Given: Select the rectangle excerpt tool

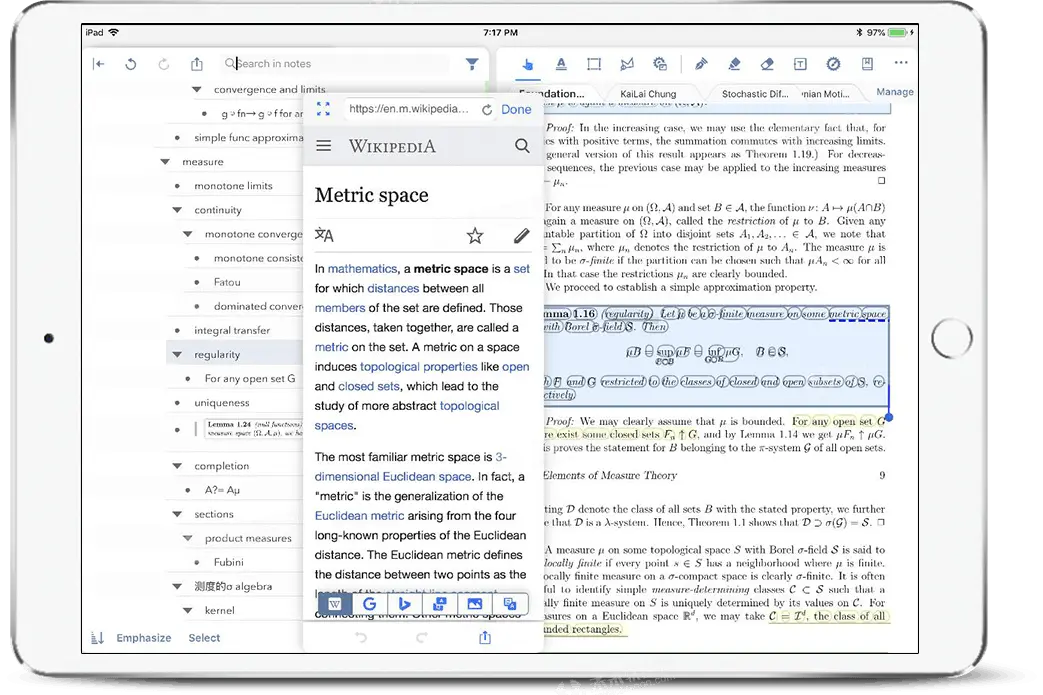Looking at the screenshot, I should pyautogui.click(x=594, y=64).
